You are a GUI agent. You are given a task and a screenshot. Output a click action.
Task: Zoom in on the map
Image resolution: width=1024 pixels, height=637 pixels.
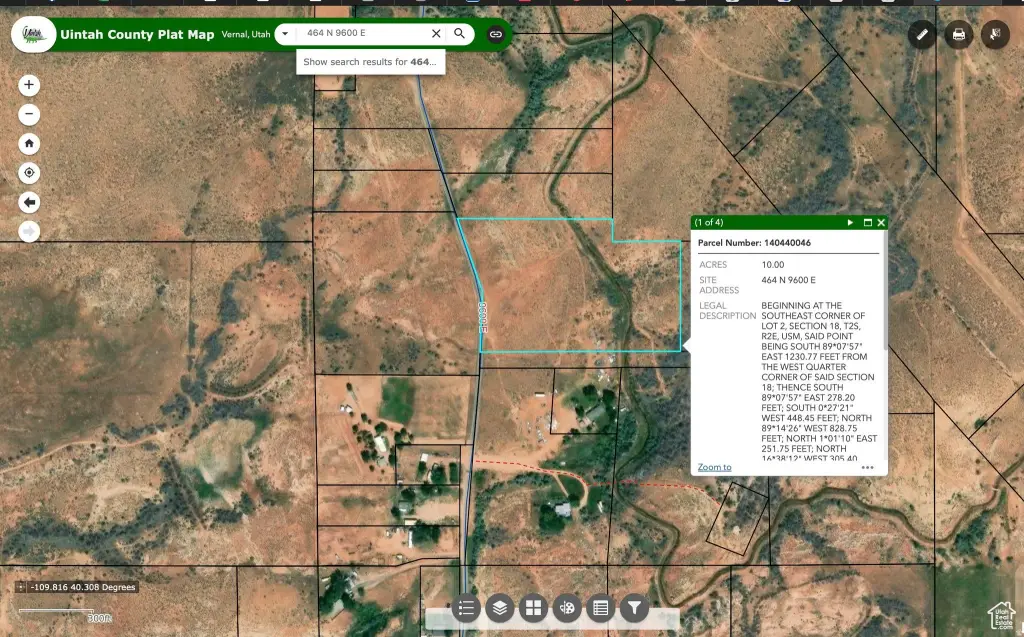click(x=30, y=85)
